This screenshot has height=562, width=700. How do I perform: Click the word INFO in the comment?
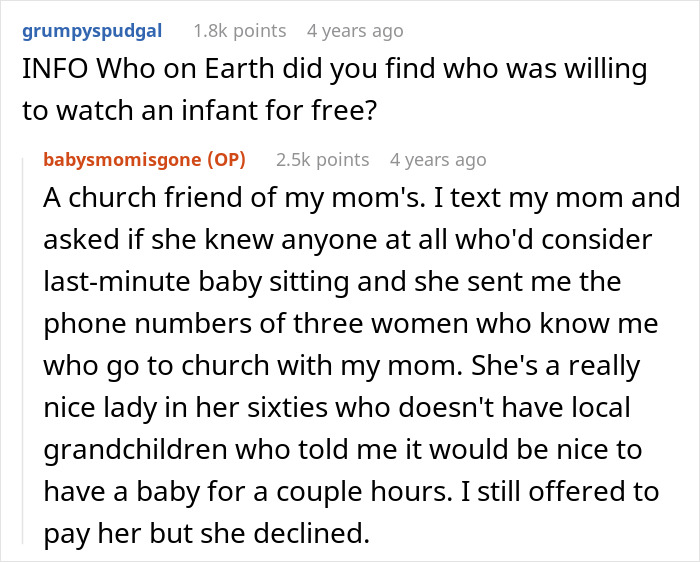pyautogui.click(x=48, y=70)
